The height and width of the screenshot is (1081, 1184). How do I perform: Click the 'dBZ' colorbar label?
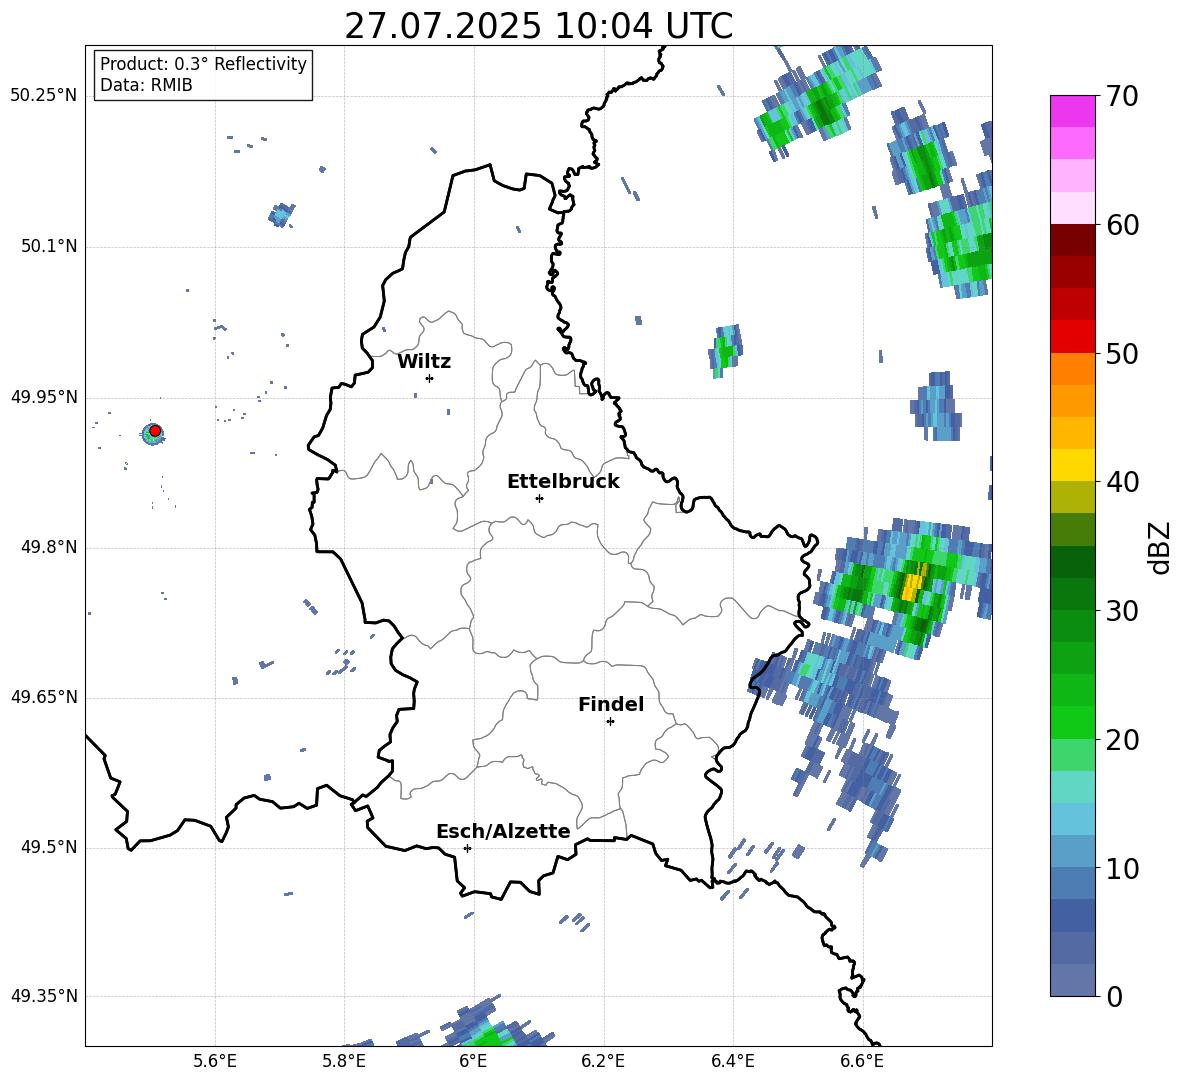click(x=1159, y=547)
